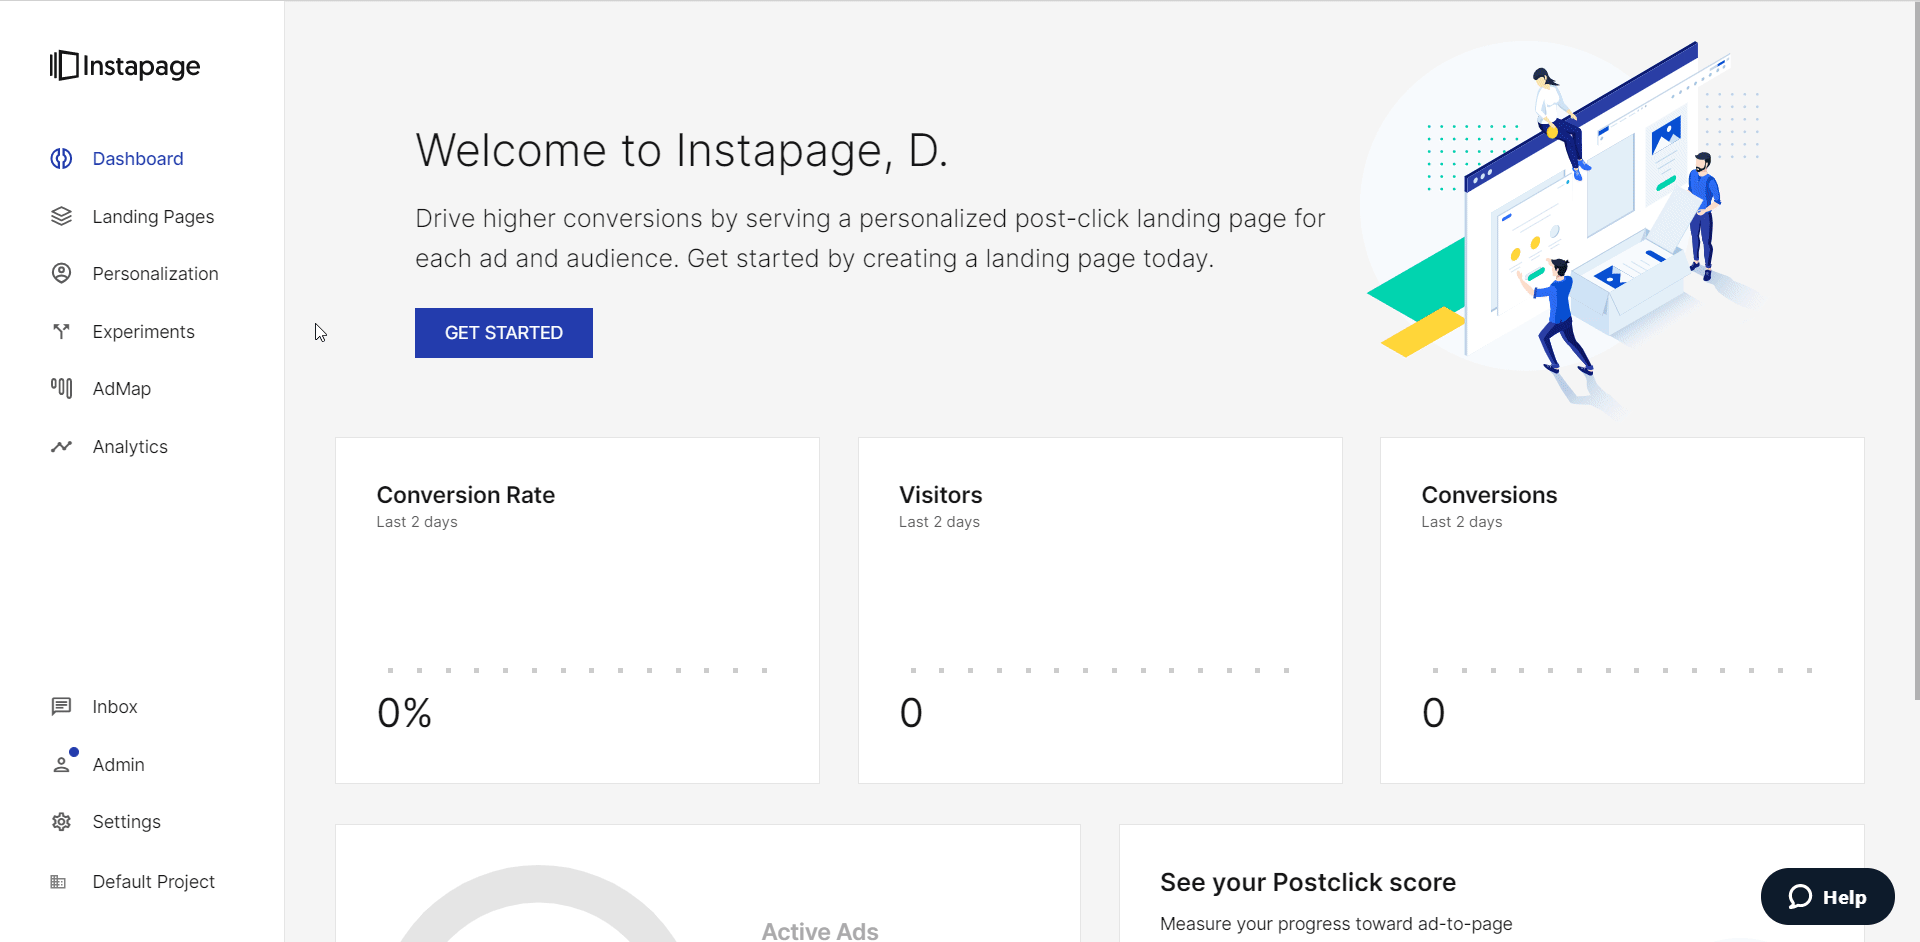Click the "Last 2 days" text under Visitors
Image resolution: width=1920 pixels, height=942 pixels.
click(939, 522)
